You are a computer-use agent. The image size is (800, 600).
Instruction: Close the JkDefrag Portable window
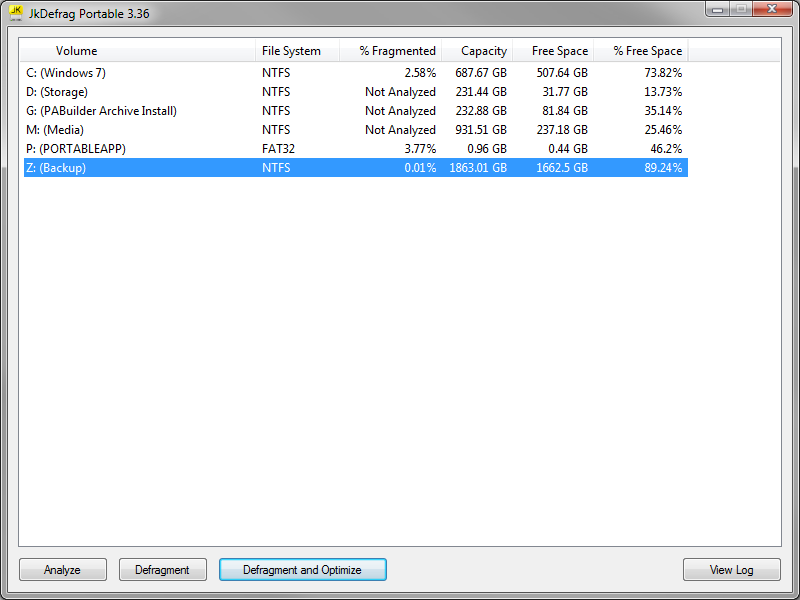pyautogui.click(x=770, y=8)
